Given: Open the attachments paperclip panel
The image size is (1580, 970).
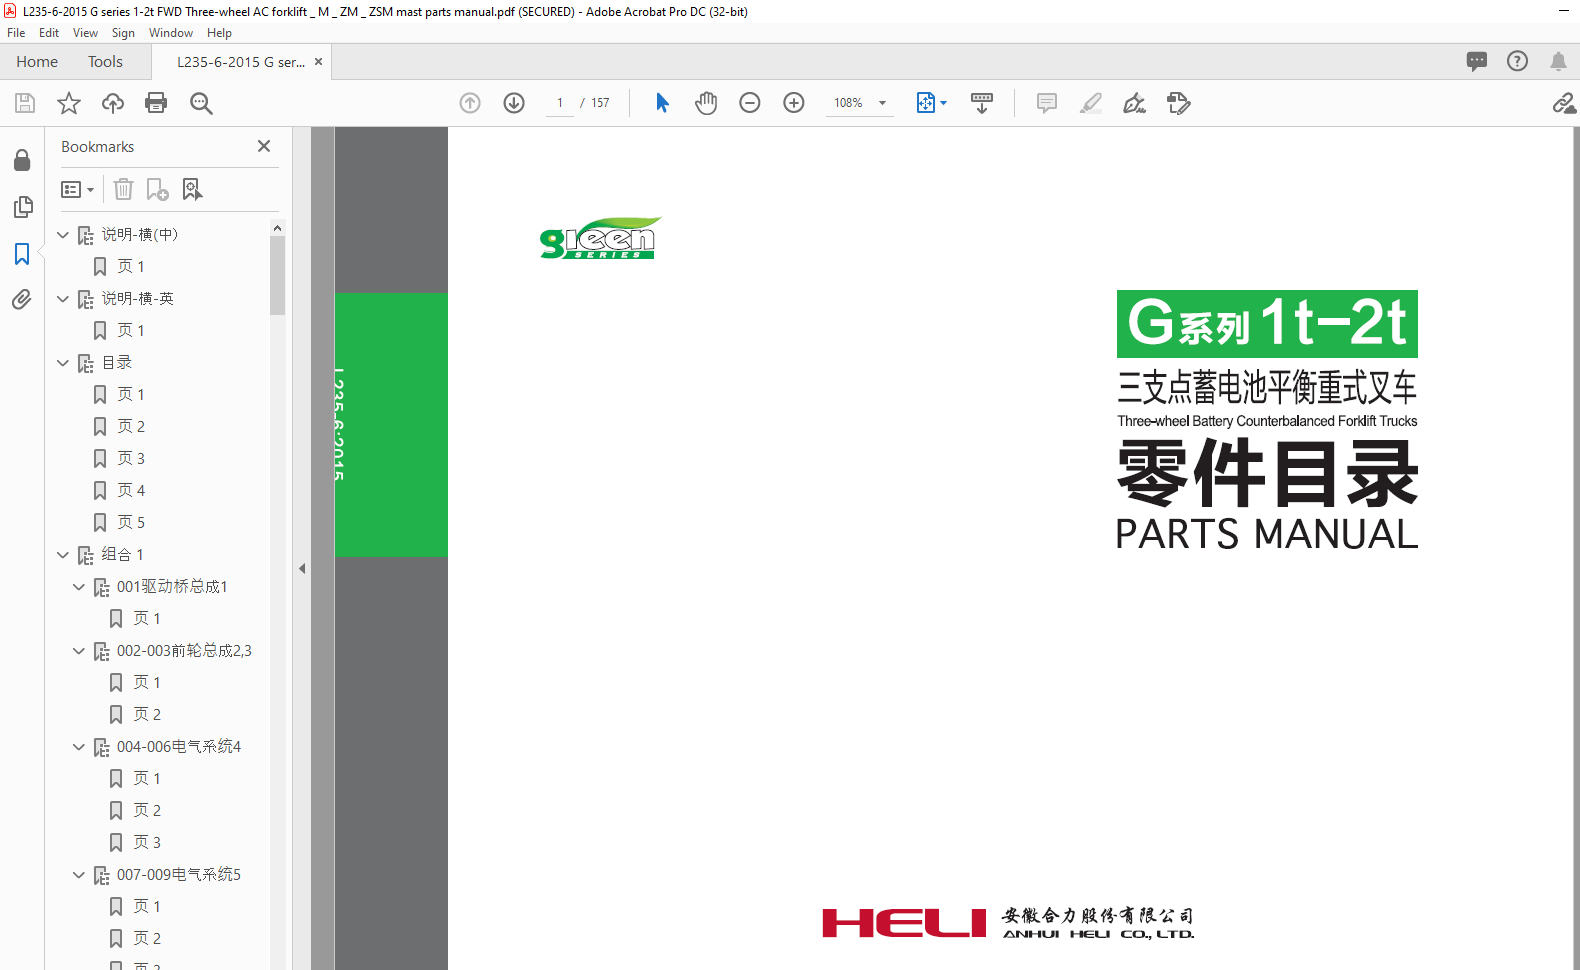Looking at the screenshot, I should [22, 299].
